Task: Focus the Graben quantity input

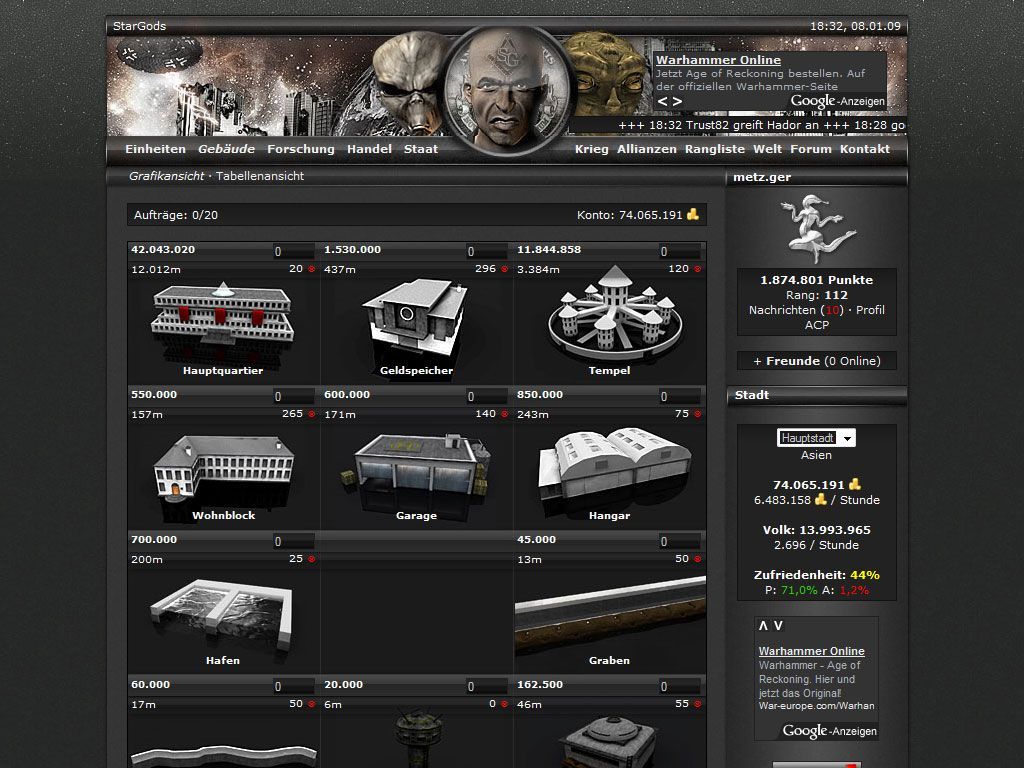Action: pyautogui.click(x=679, y=541)
